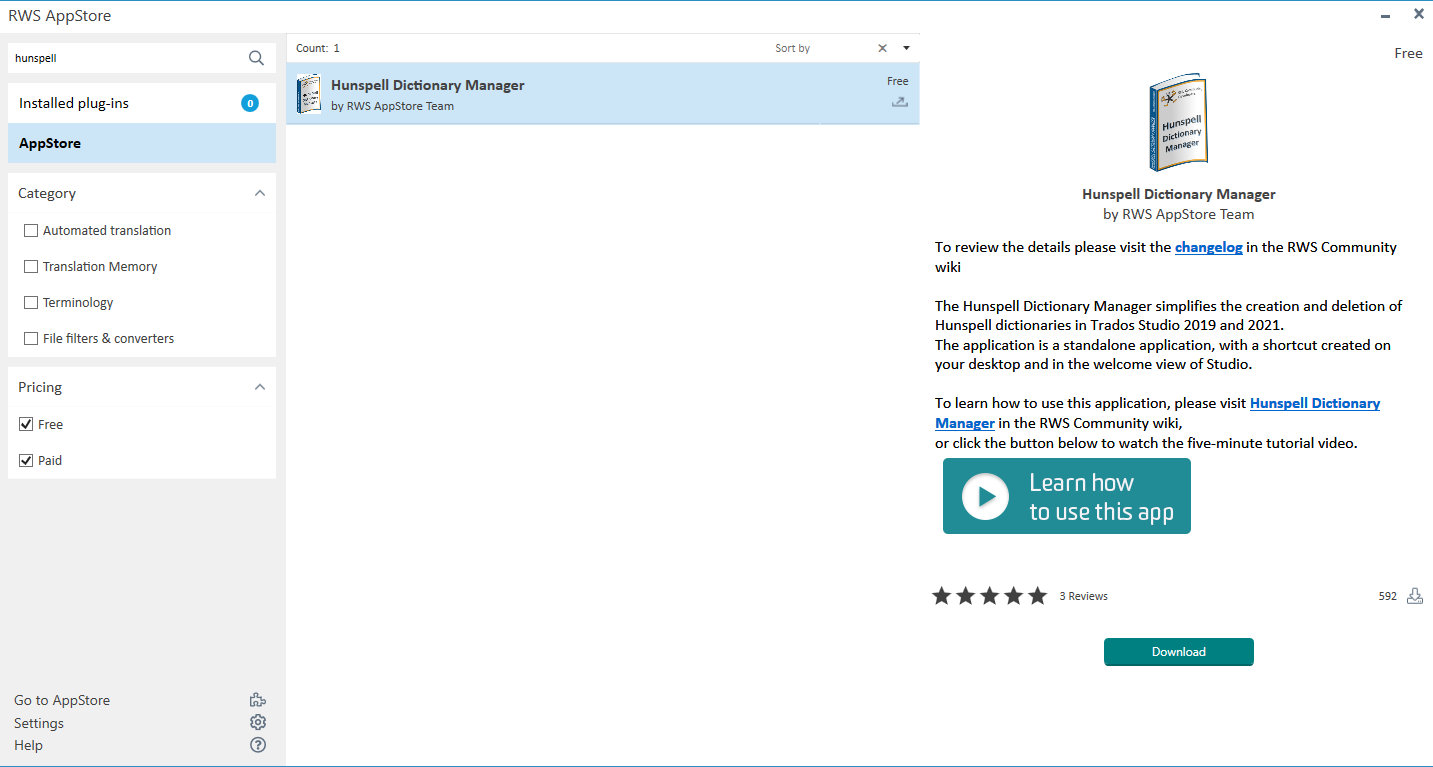Open the changelog link

coord(1208,247)
